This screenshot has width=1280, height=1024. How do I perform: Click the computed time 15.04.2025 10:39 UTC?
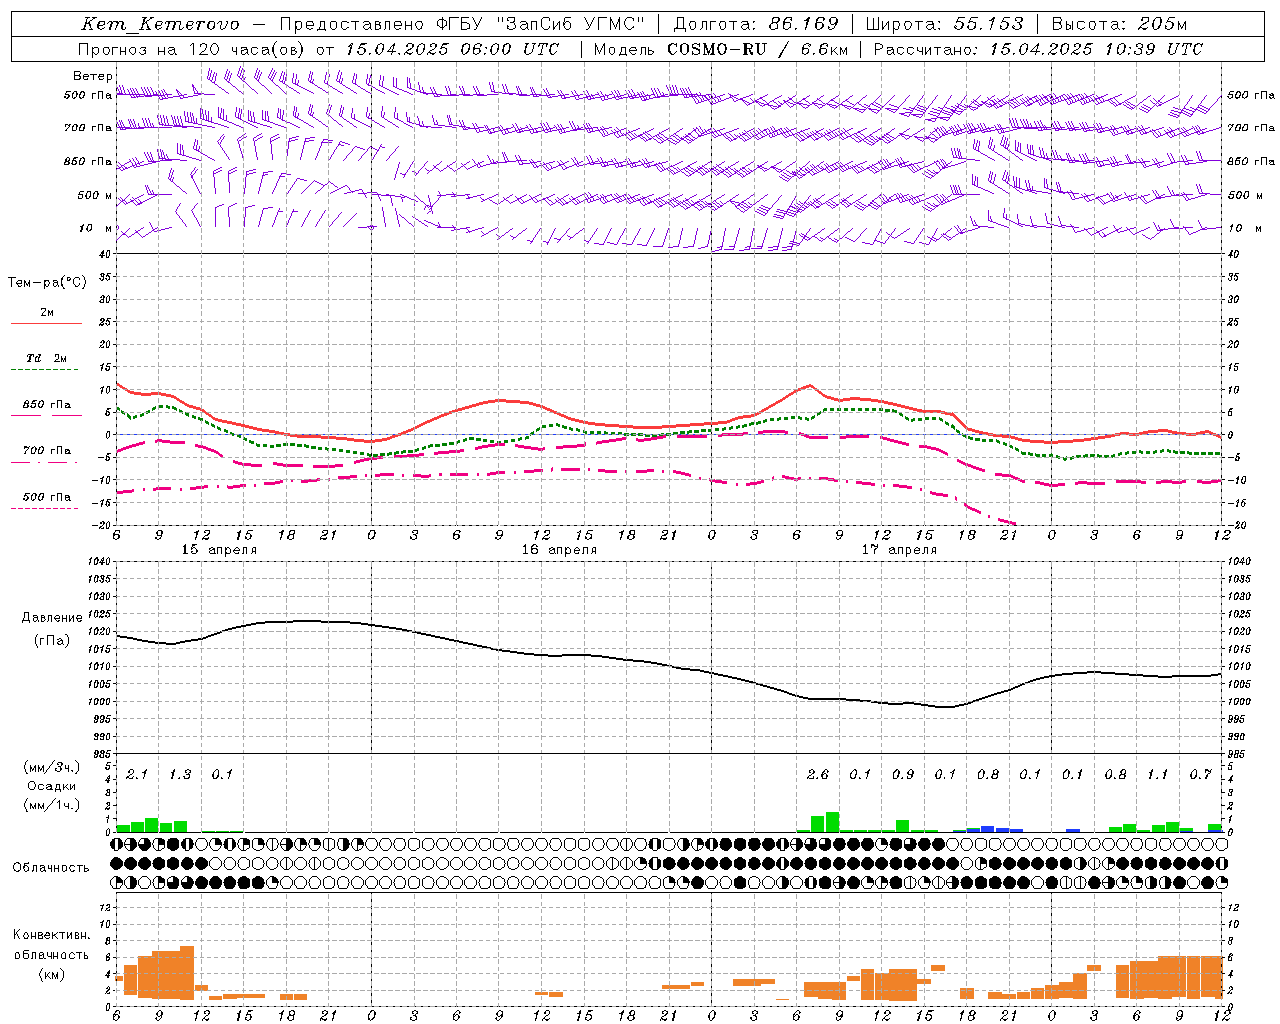tap(1096, 49)
